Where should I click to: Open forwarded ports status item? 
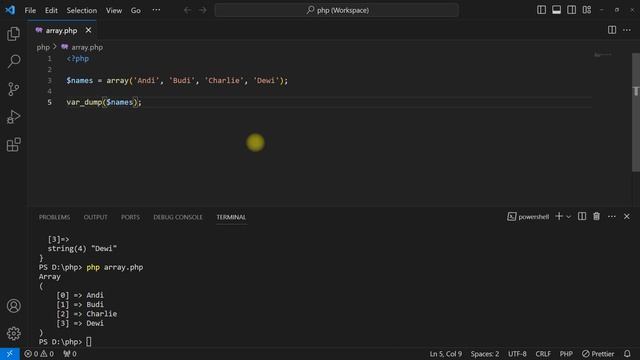tap(70, 354)
